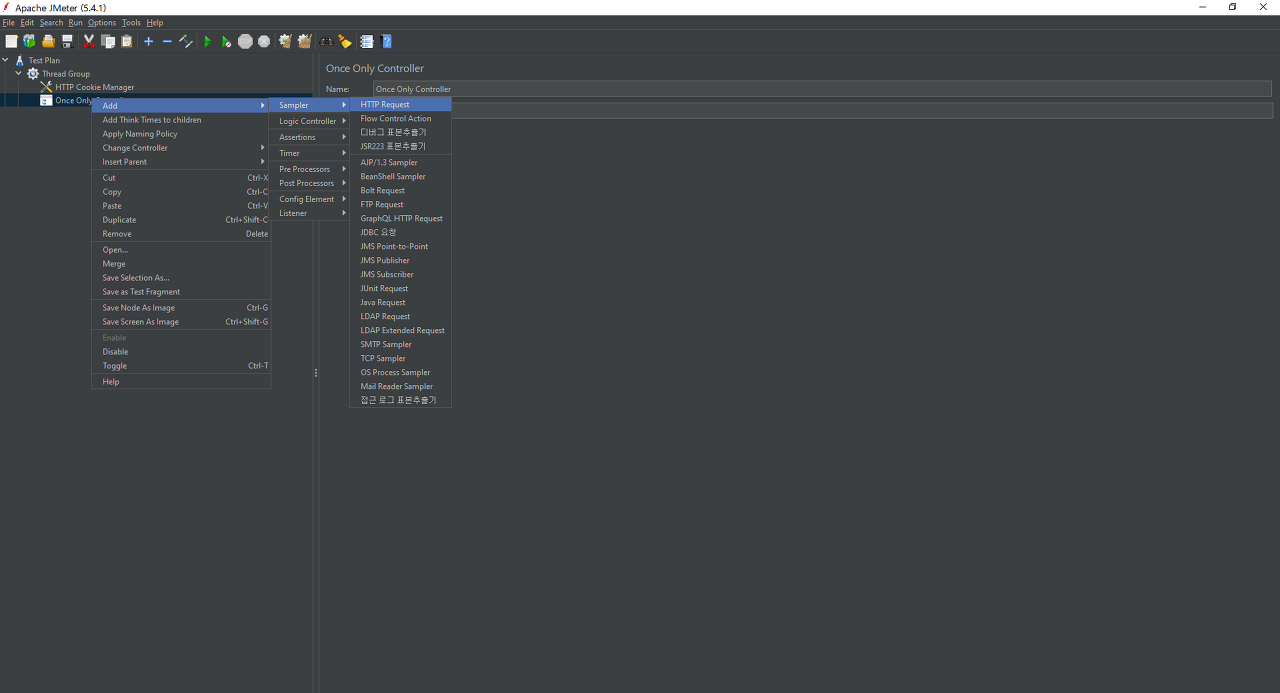
Task: Open the Run menu
Action: coord(75,22)
